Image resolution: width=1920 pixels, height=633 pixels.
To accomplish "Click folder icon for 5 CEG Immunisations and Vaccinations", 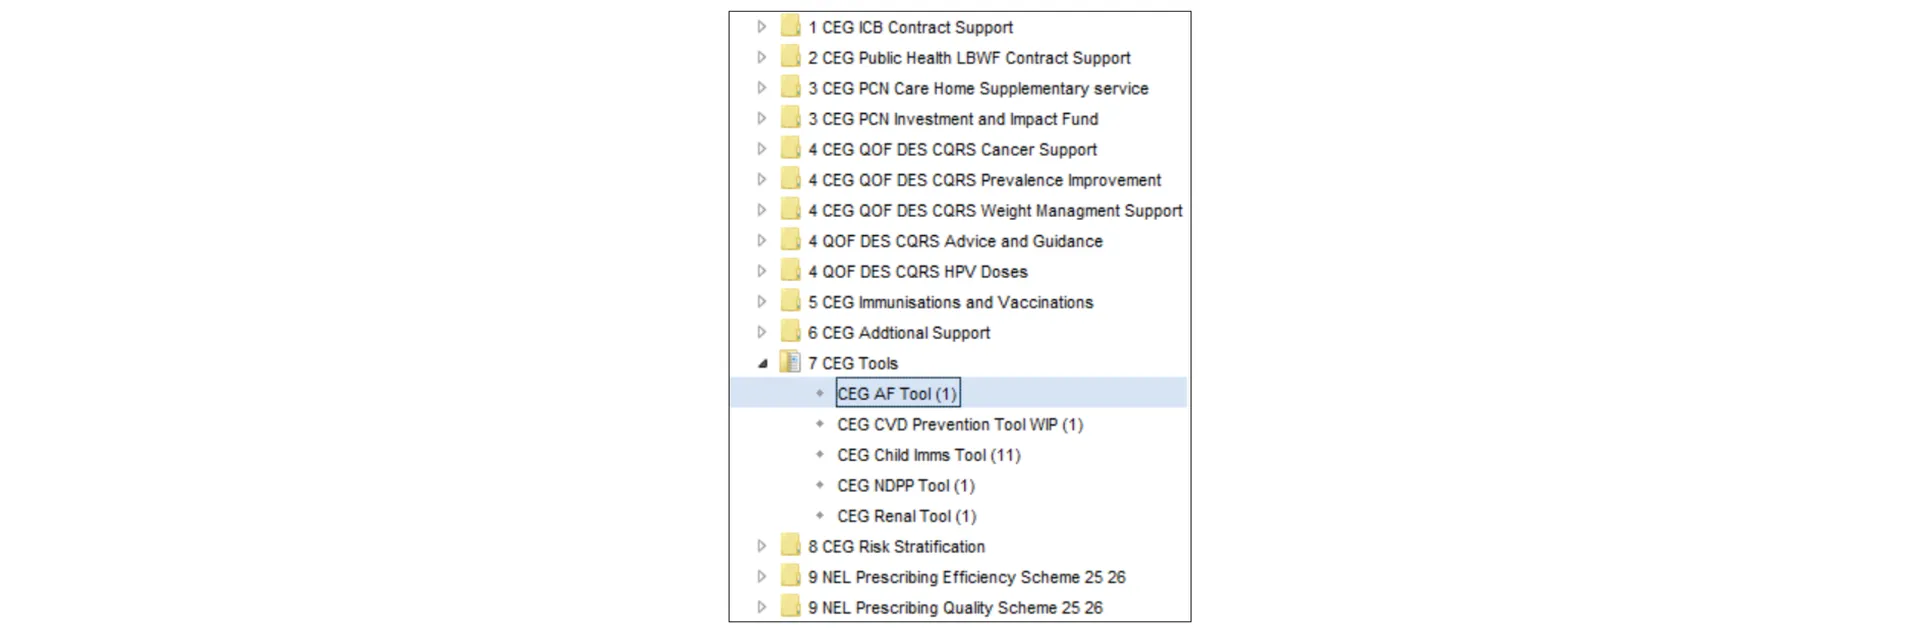I will 790,302.
